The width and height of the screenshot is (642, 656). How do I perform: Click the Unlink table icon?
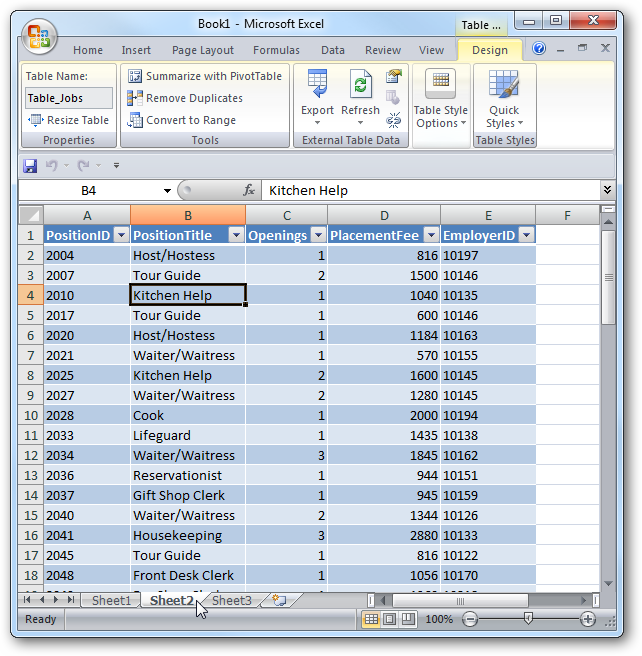[394, 120]
